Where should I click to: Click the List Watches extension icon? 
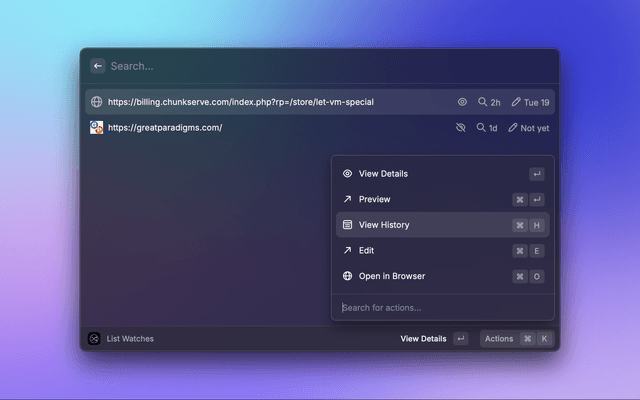pos(94,339)
